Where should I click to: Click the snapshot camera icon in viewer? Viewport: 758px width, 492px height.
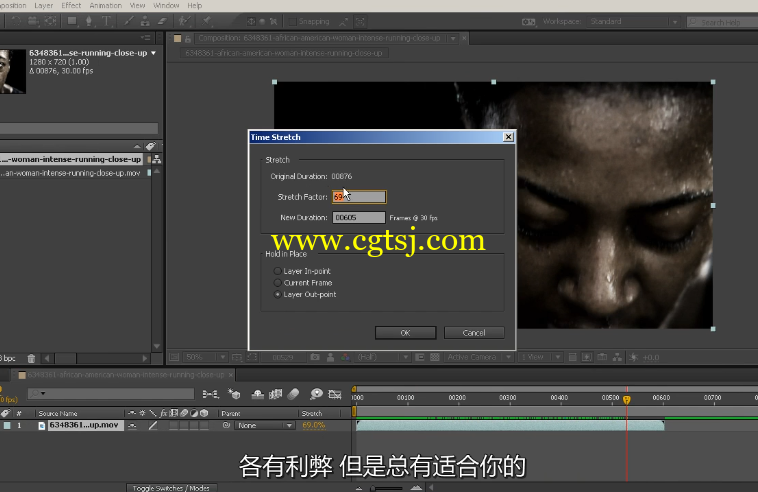315,357
